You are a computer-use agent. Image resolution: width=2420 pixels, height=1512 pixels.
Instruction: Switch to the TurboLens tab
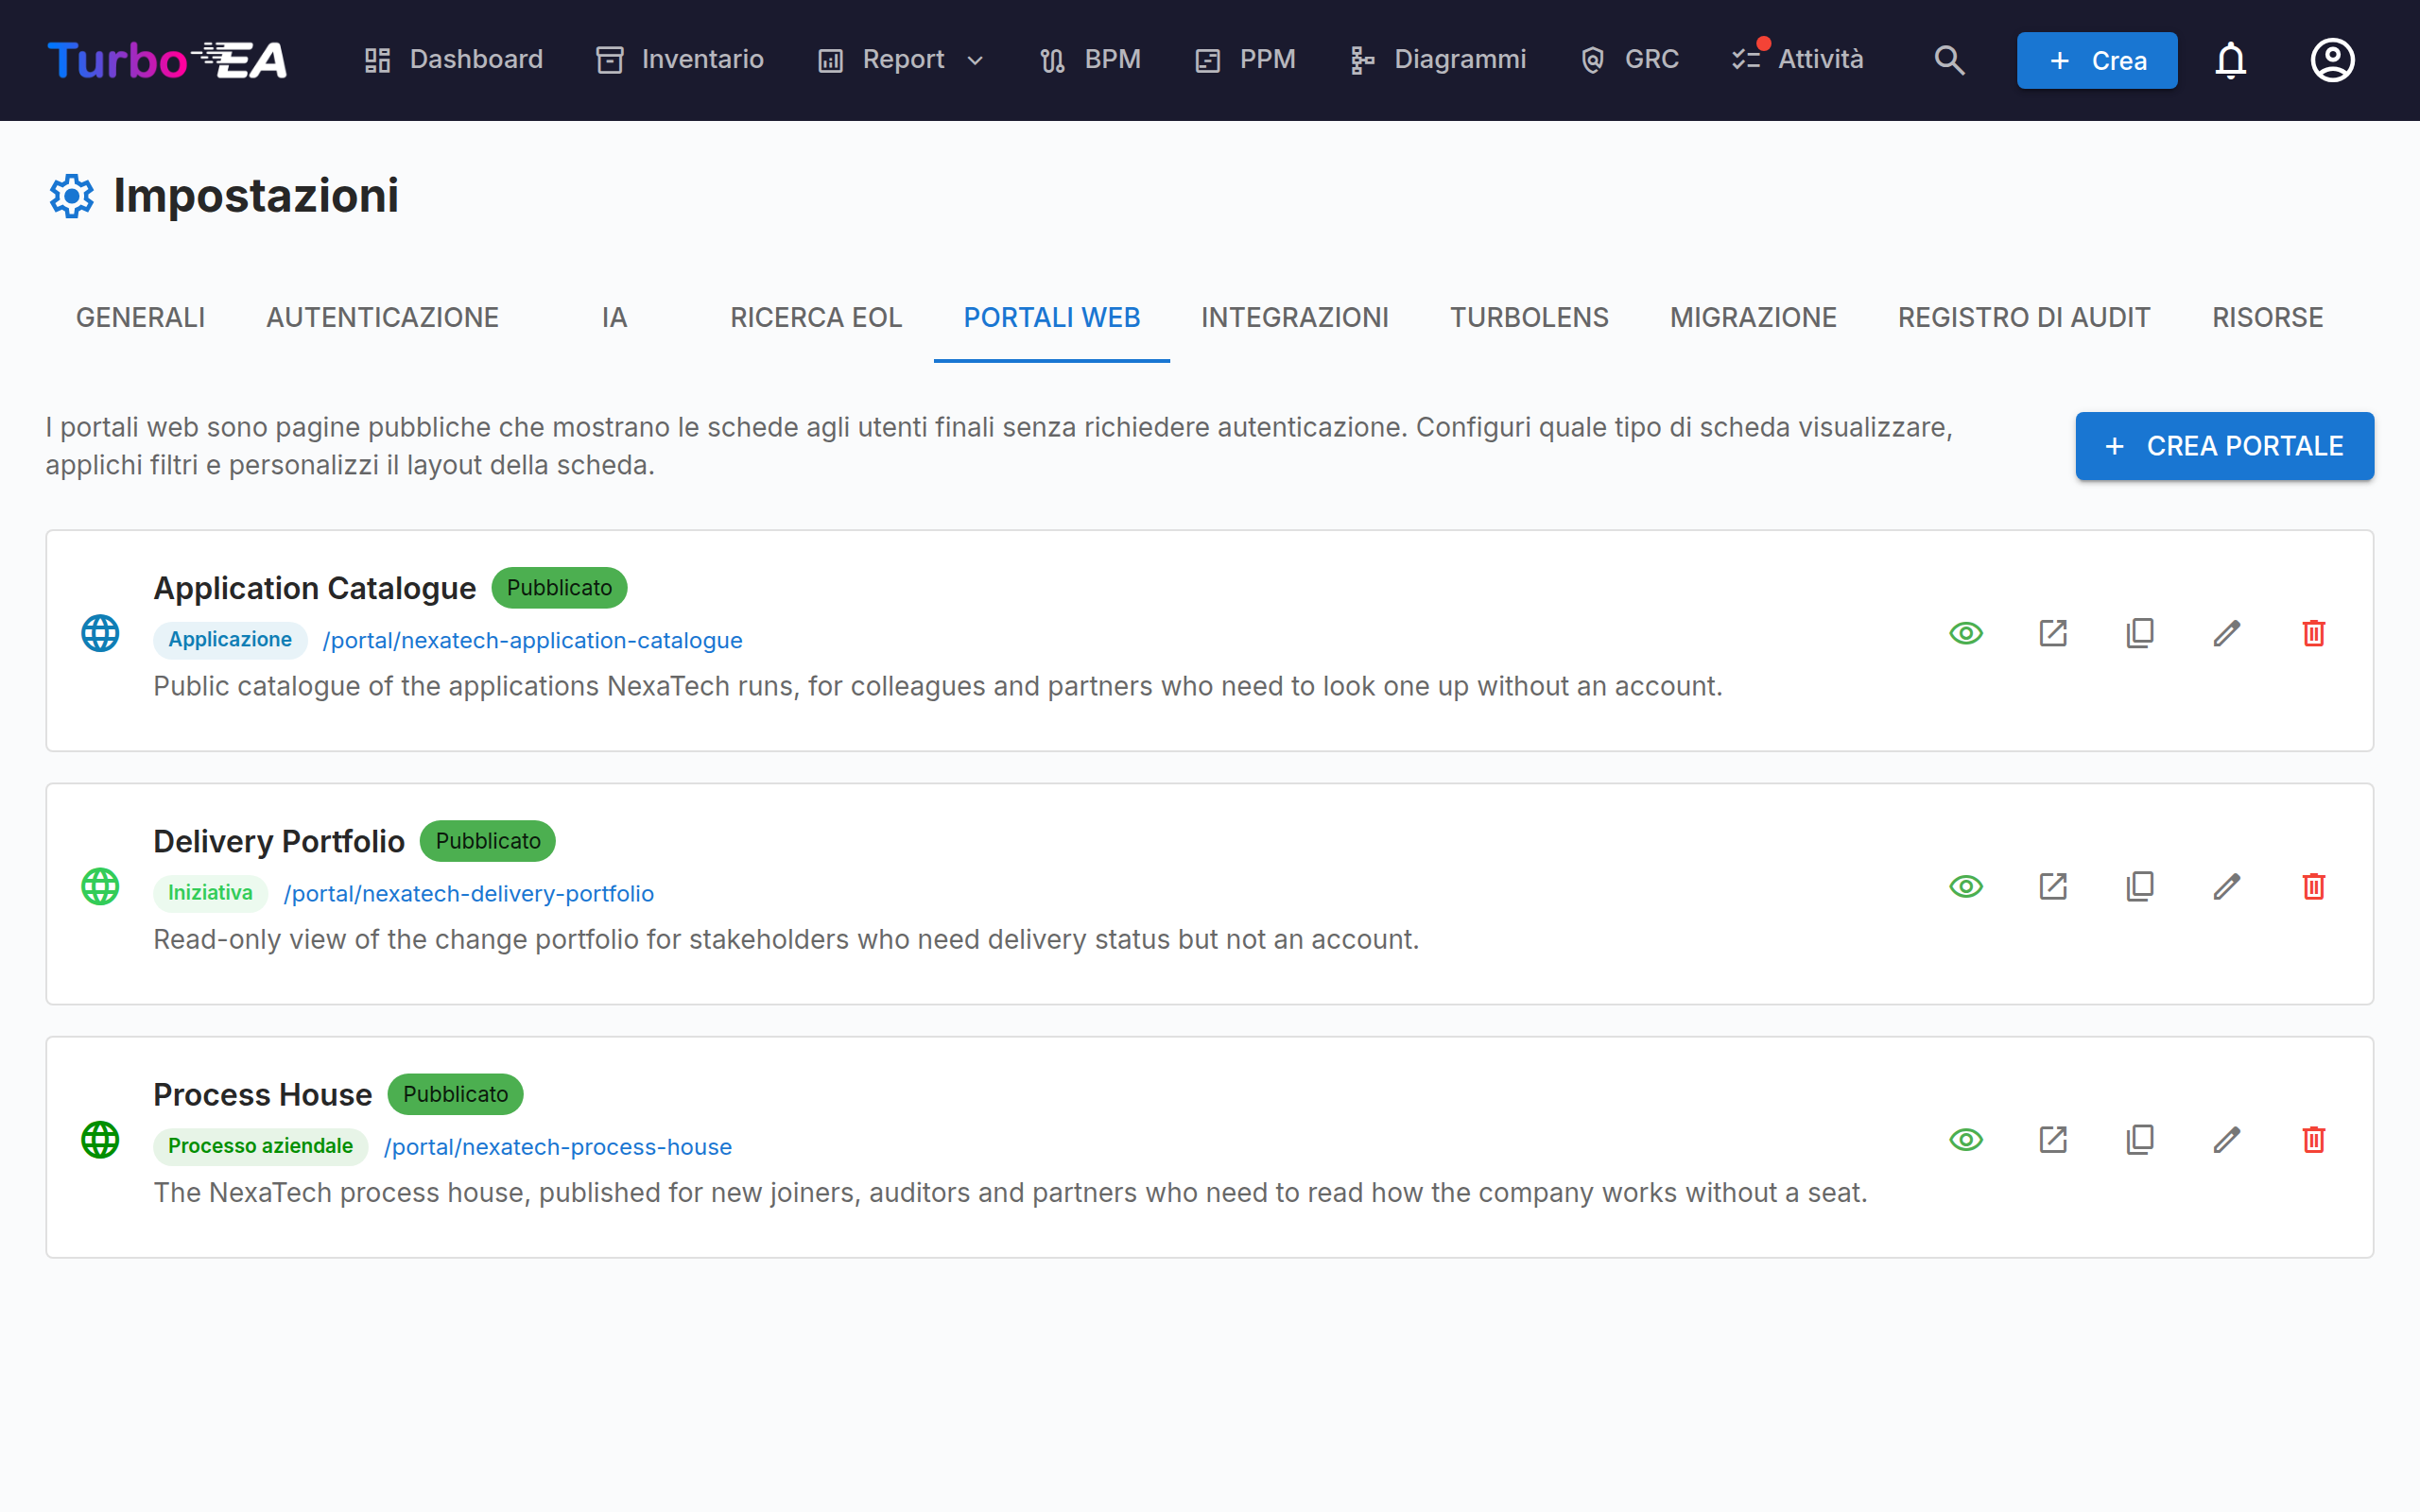(x=1529, y=318)
